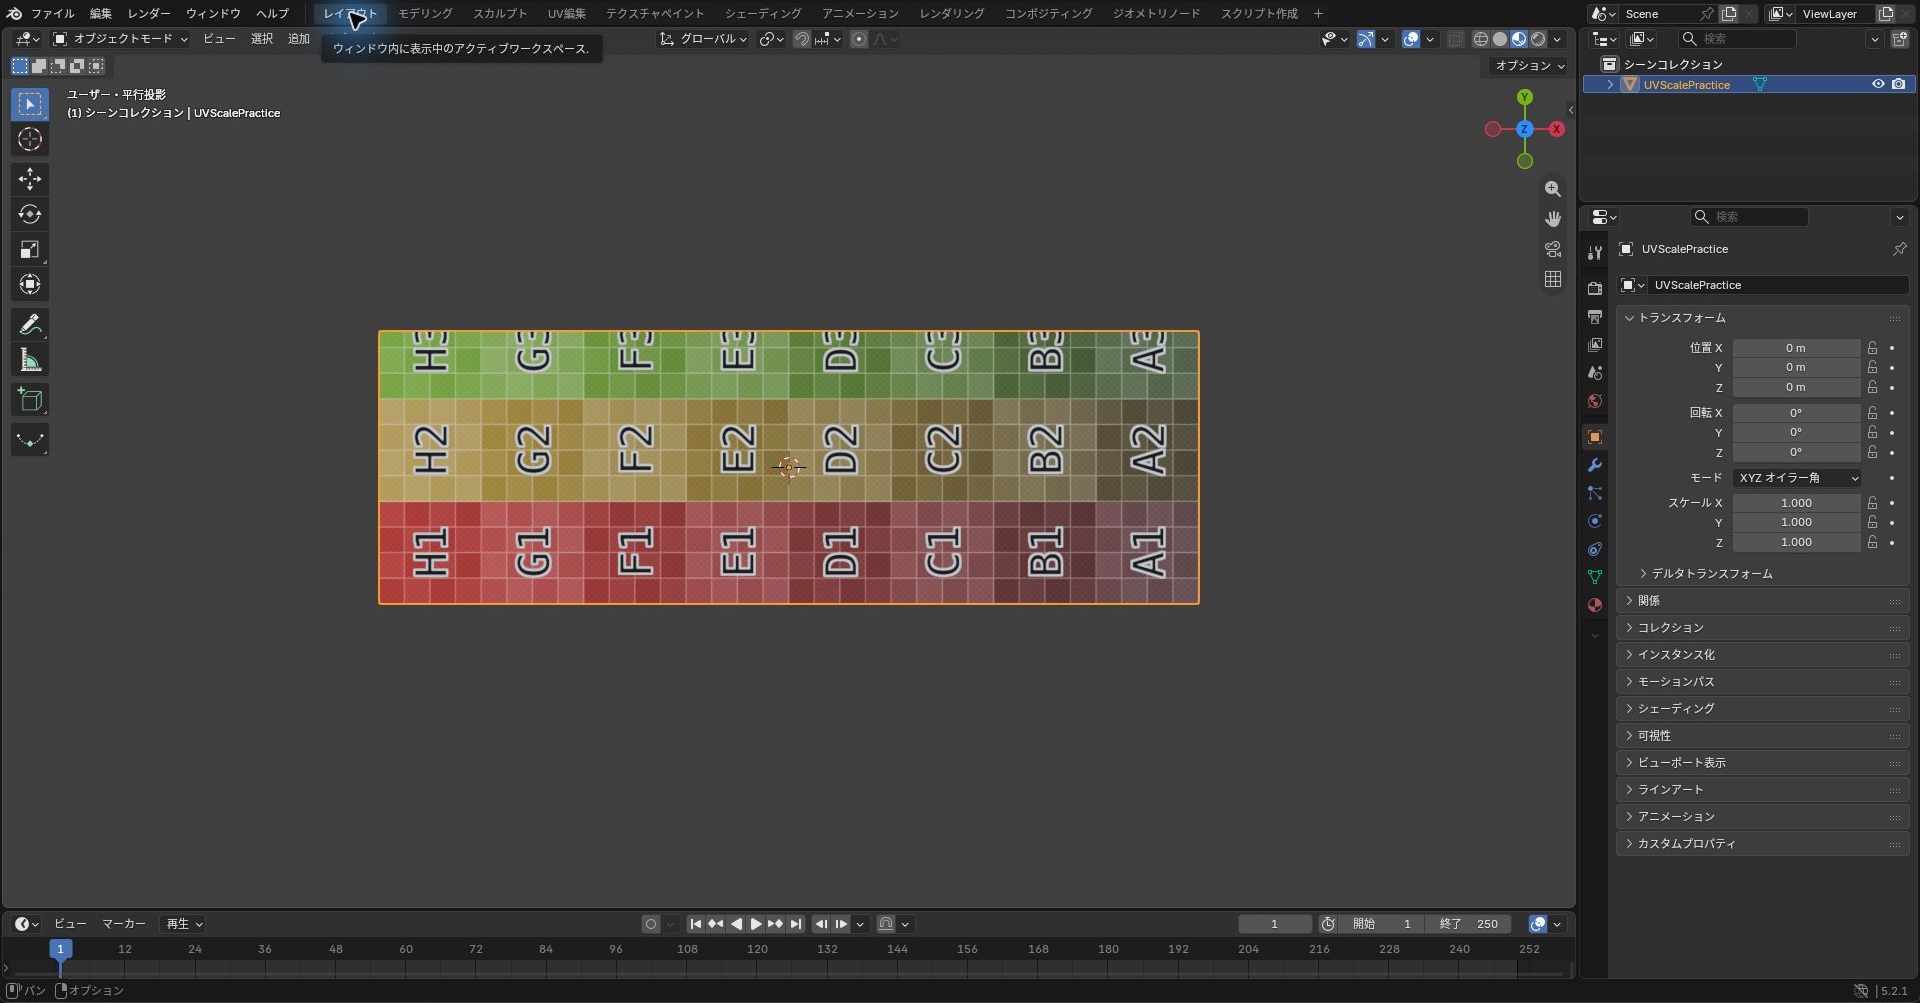Toggle lock for Location X
1920x1003 pixels.
pos(1872,348)
